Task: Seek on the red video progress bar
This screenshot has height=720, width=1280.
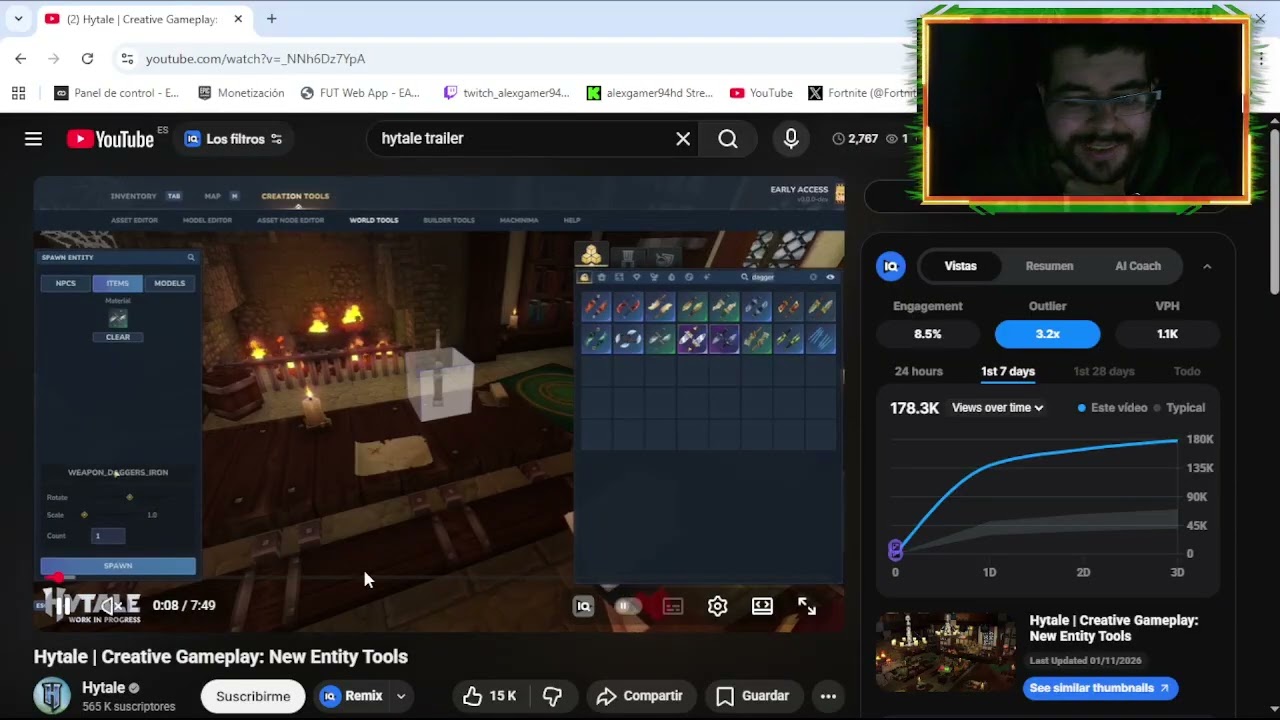Action: [439, 578]
